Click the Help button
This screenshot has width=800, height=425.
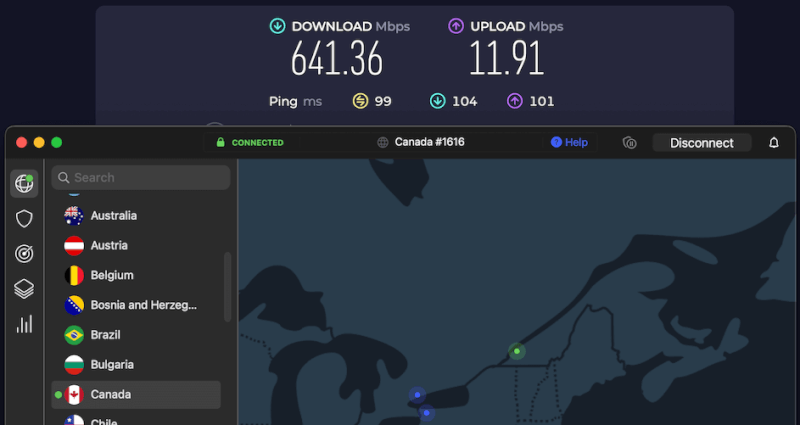tap(569, 142)
